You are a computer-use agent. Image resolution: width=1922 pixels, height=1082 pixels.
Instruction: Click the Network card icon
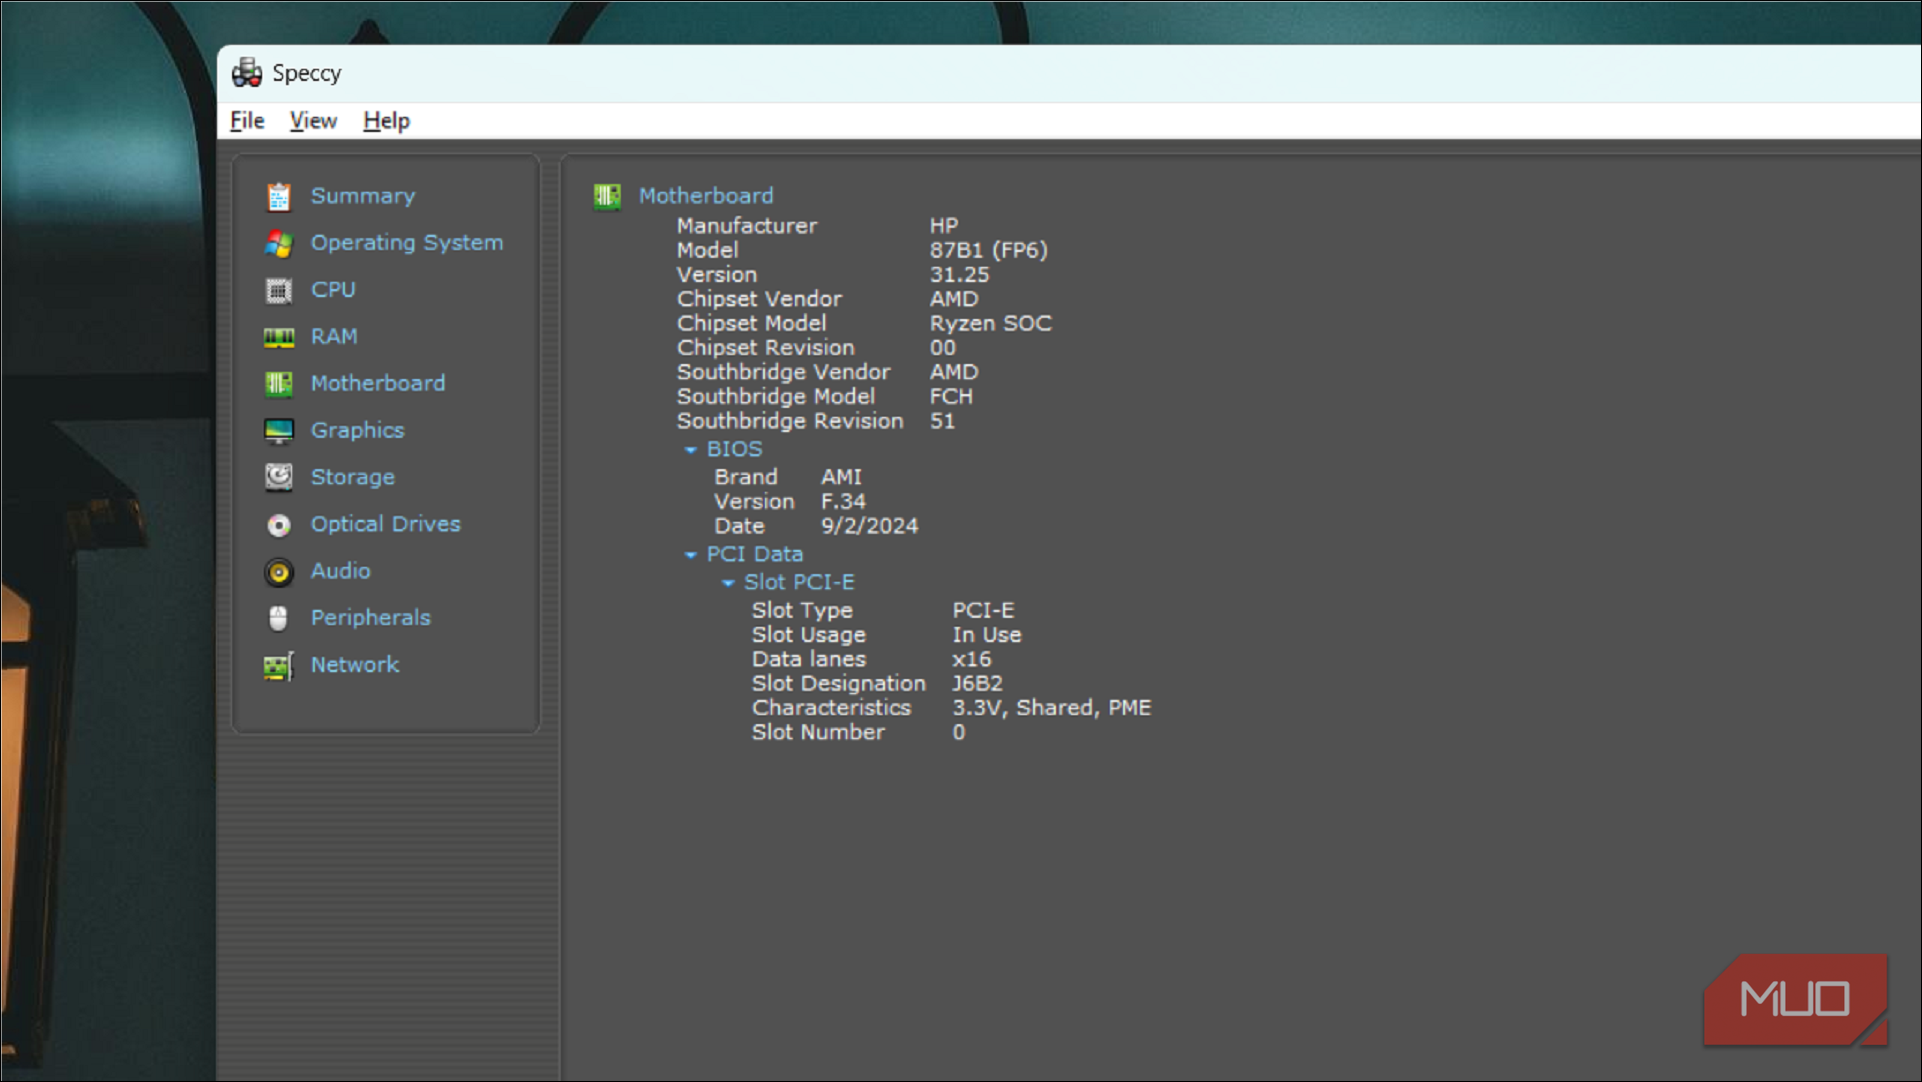click(x=279, y=665)
